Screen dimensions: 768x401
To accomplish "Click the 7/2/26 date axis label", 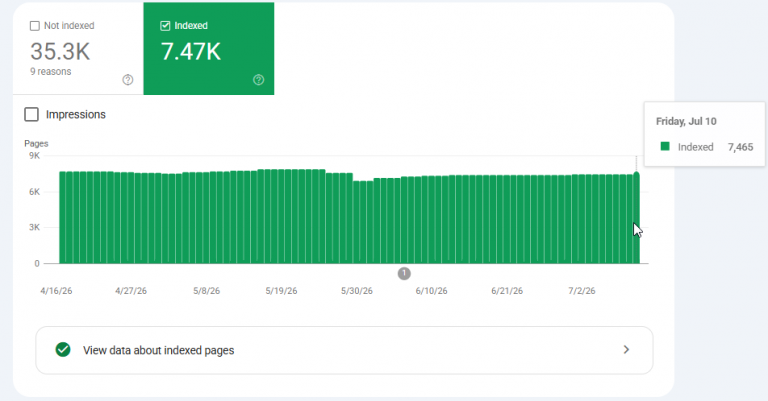I will 582,291.
